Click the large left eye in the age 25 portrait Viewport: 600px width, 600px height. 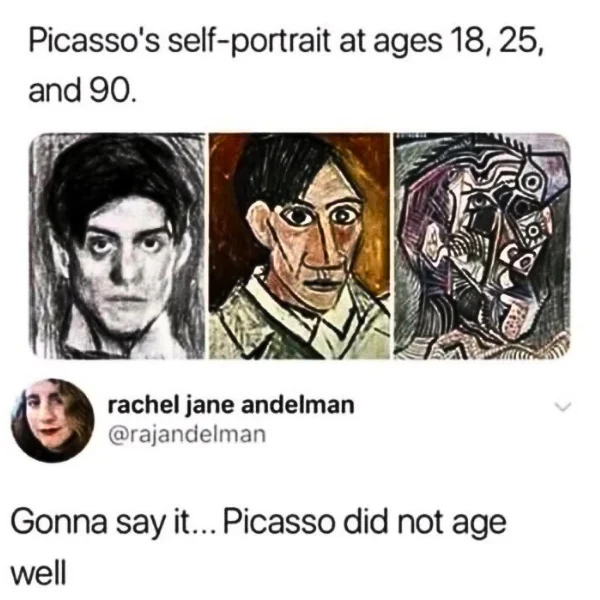coord(298,218)
